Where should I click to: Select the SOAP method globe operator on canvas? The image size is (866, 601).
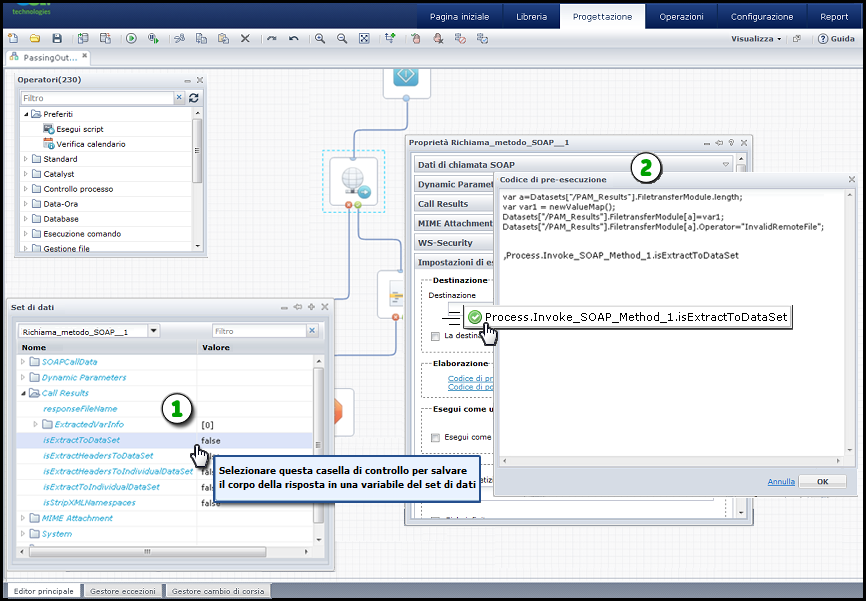[354, 181]
